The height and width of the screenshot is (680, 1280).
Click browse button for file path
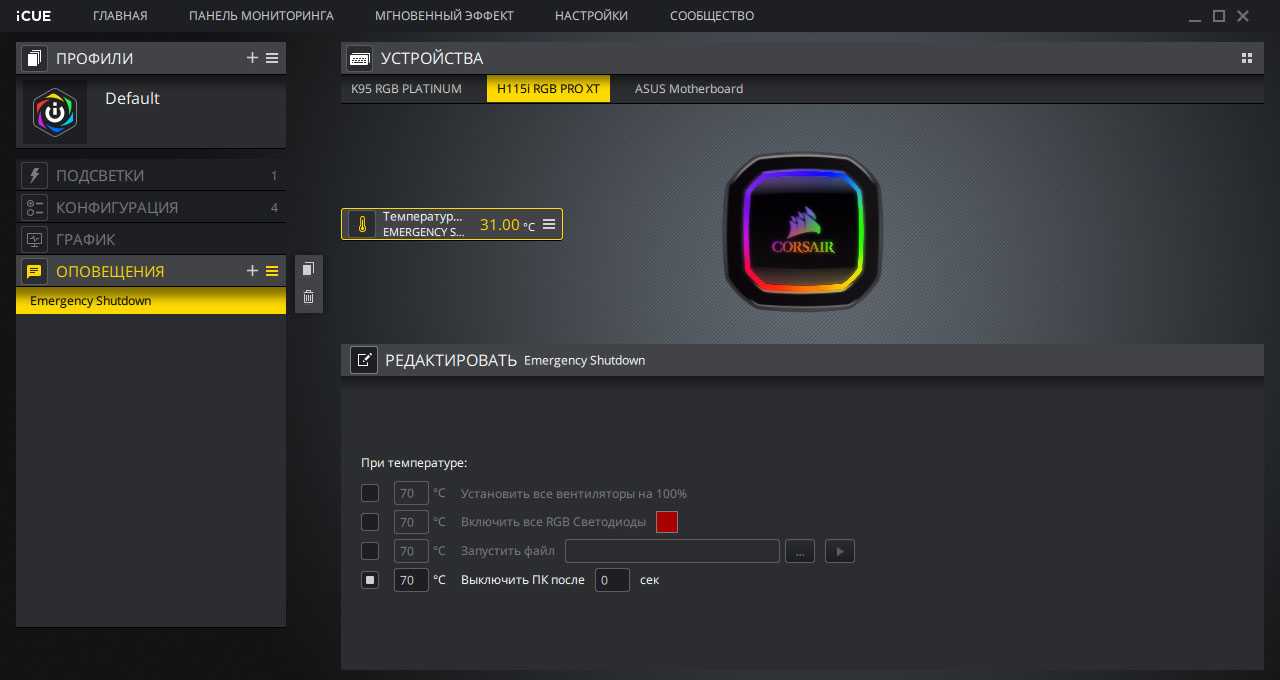click(799, 551)
